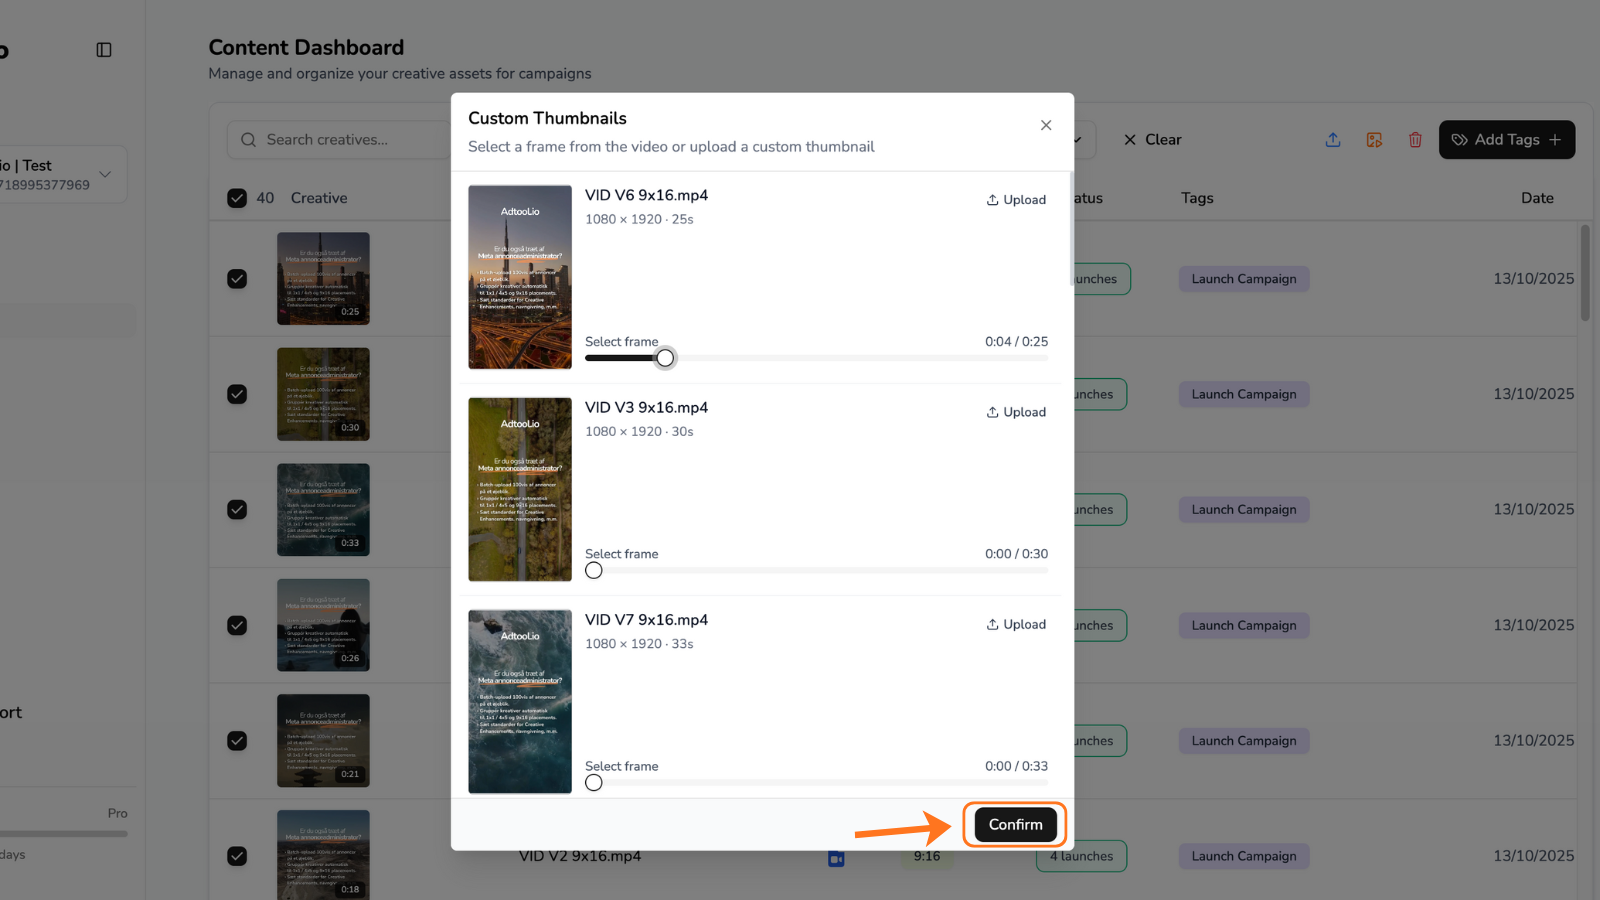The image size is (1600, 900).
Task: Select VID V6 thumbnail preview in dialog
Action: [x=520, y=277]
